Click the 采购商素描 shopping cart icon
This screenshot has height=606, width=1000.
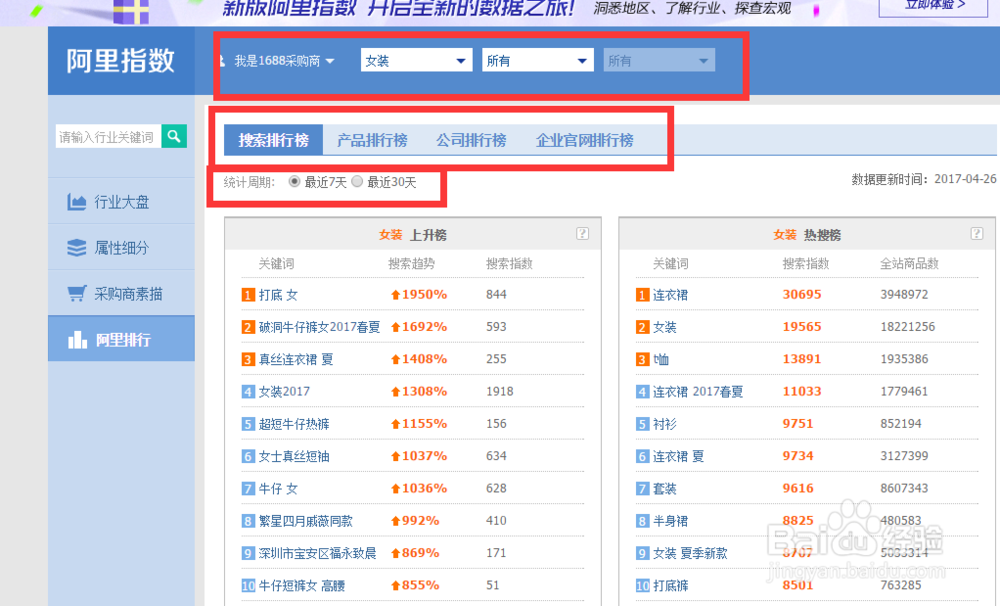(77, 293)
